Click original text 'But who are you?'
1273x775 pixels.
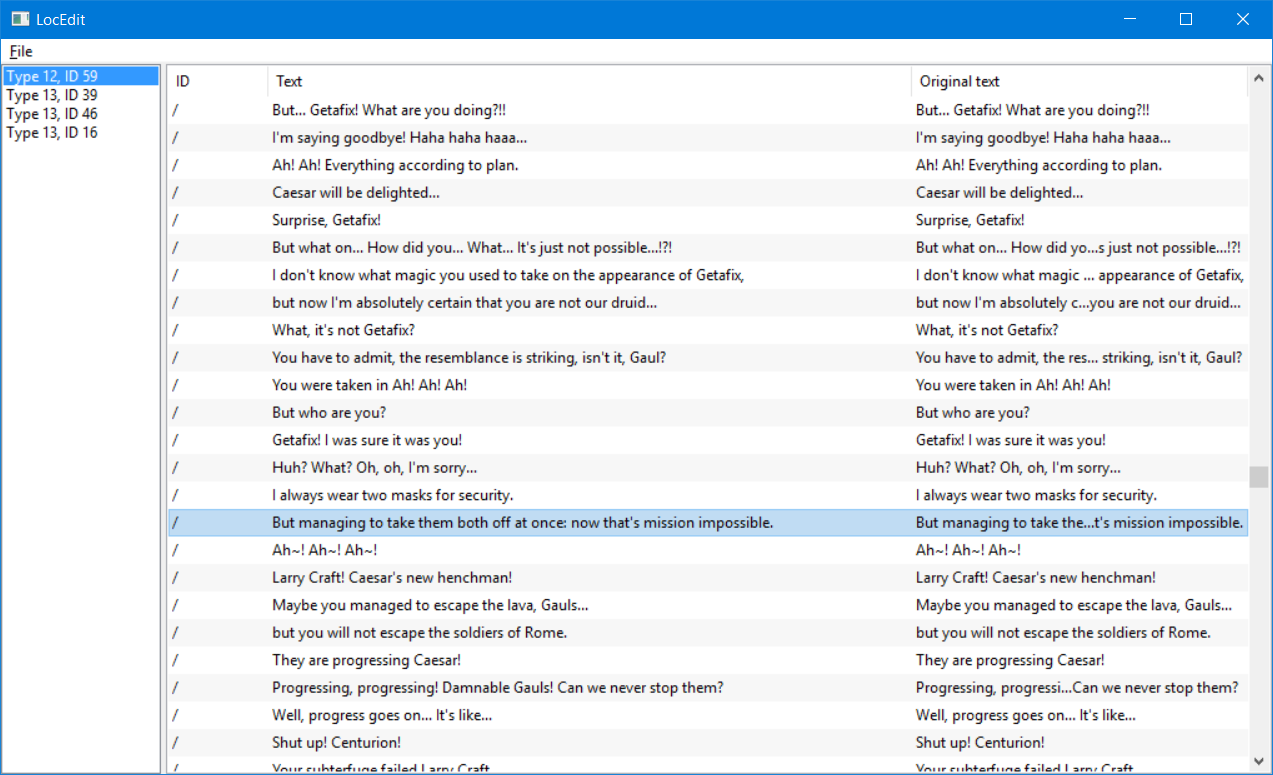coord(973,412)
